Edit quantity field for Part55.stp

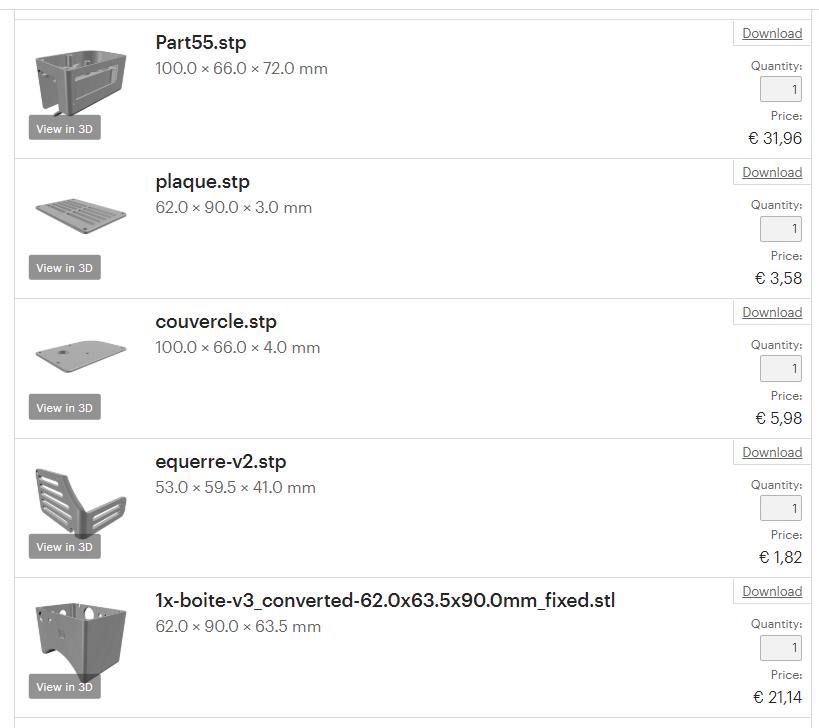click(781, 90)
